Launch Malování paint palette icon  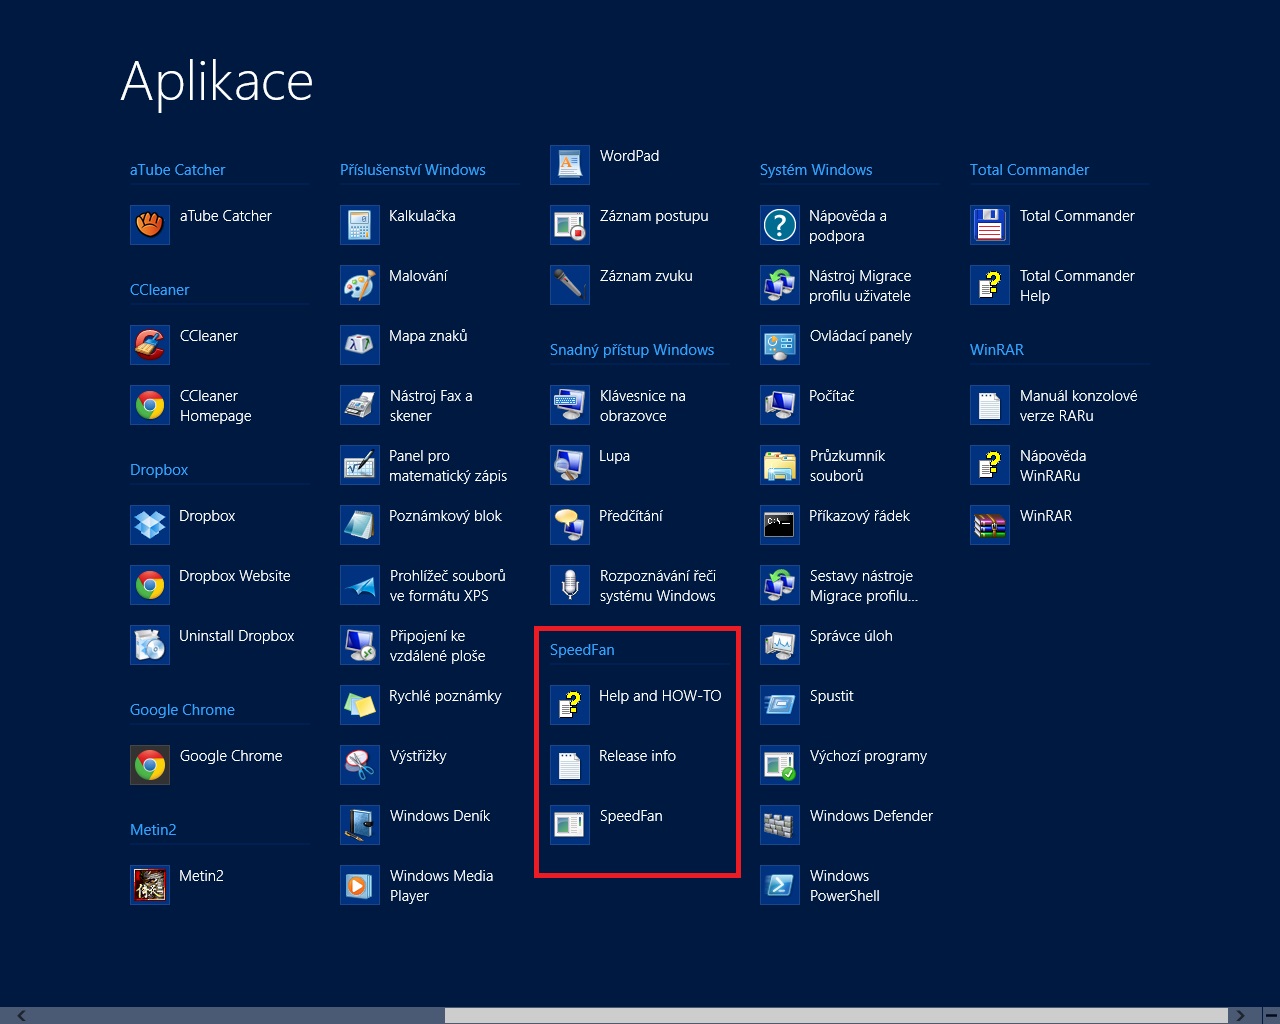tap(360, 285)
